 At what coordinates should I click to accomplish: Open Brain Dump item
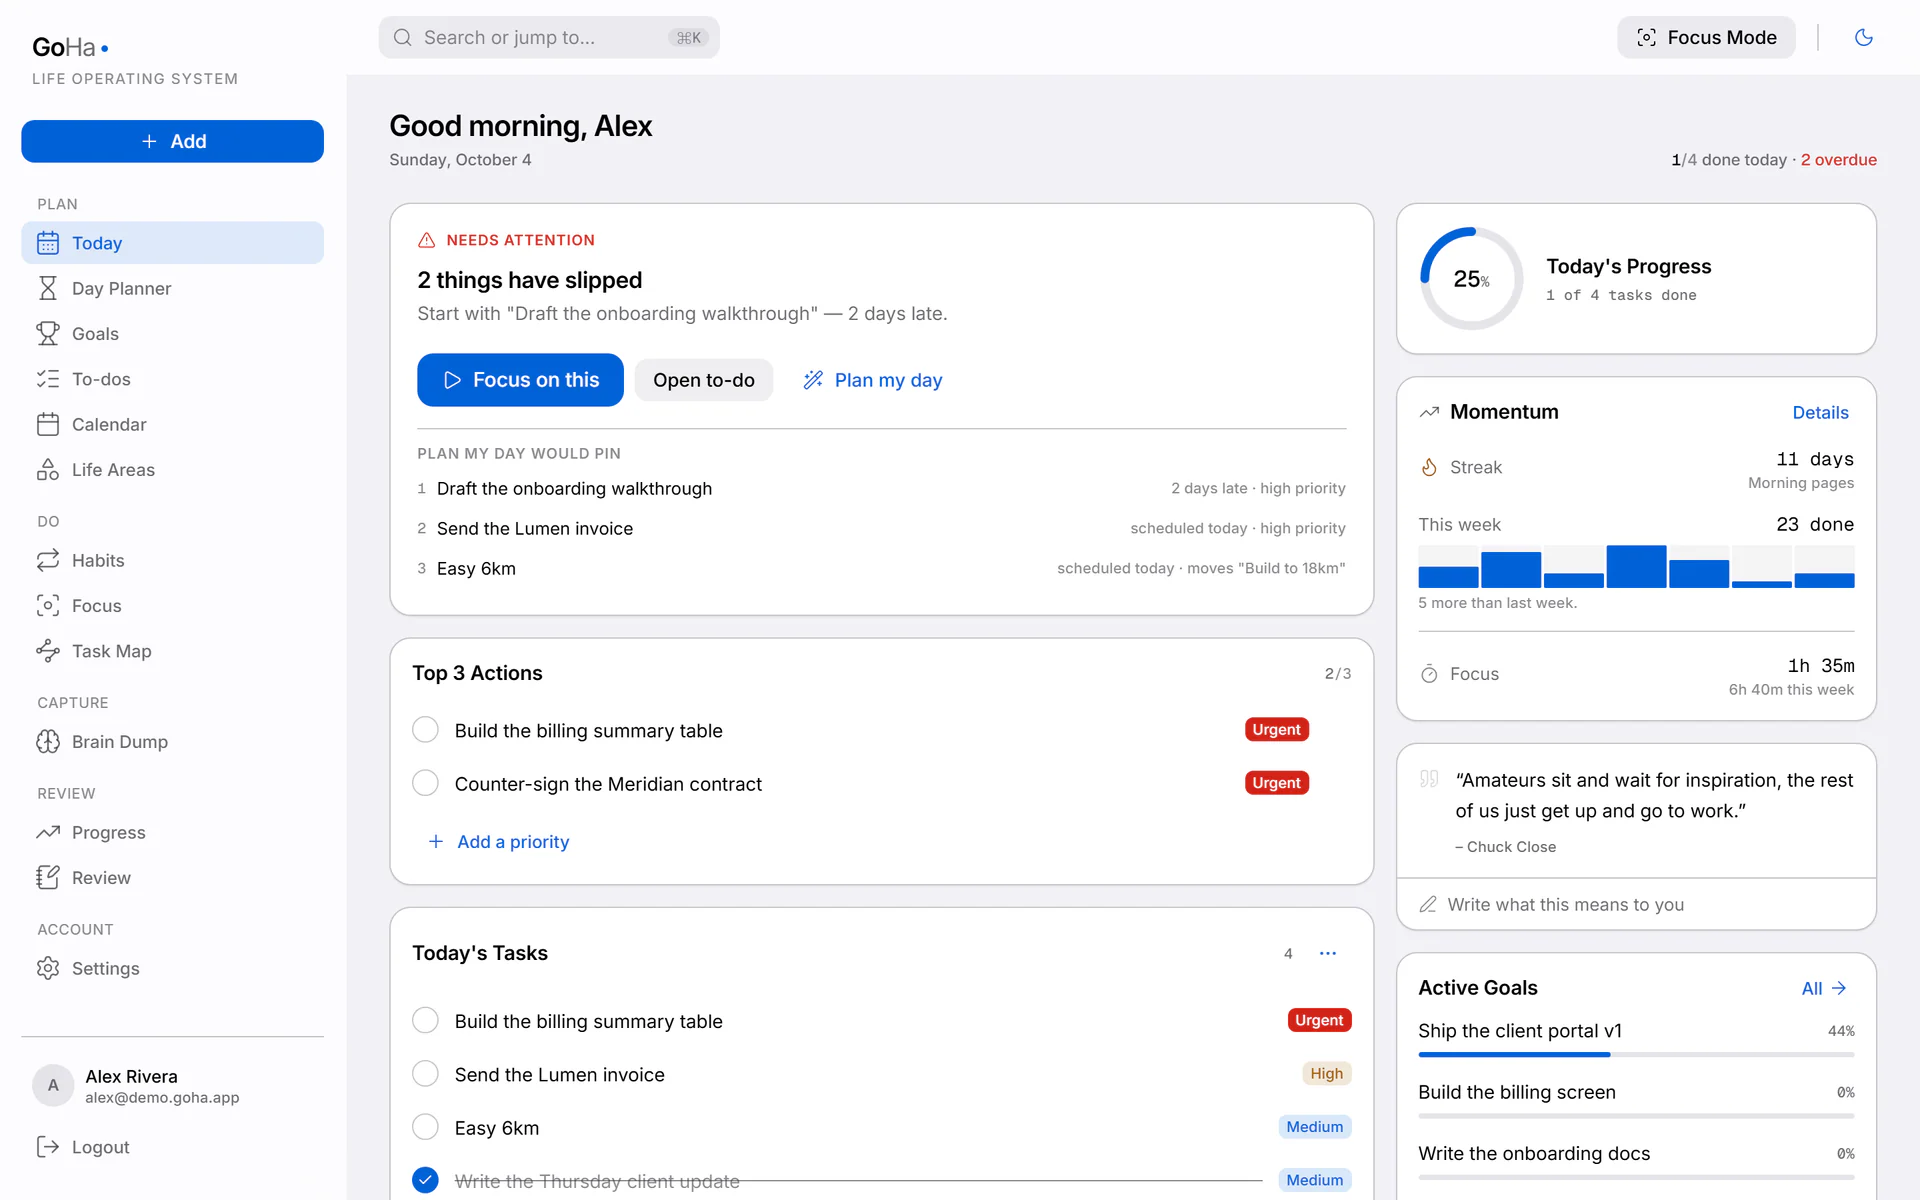click(172, 742)
